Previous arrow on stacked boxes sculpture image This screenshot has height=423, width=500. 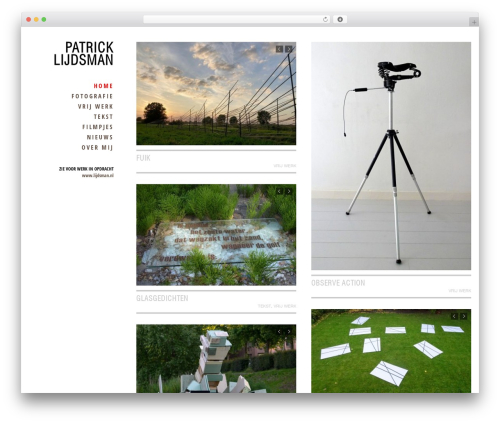point(279,332)
